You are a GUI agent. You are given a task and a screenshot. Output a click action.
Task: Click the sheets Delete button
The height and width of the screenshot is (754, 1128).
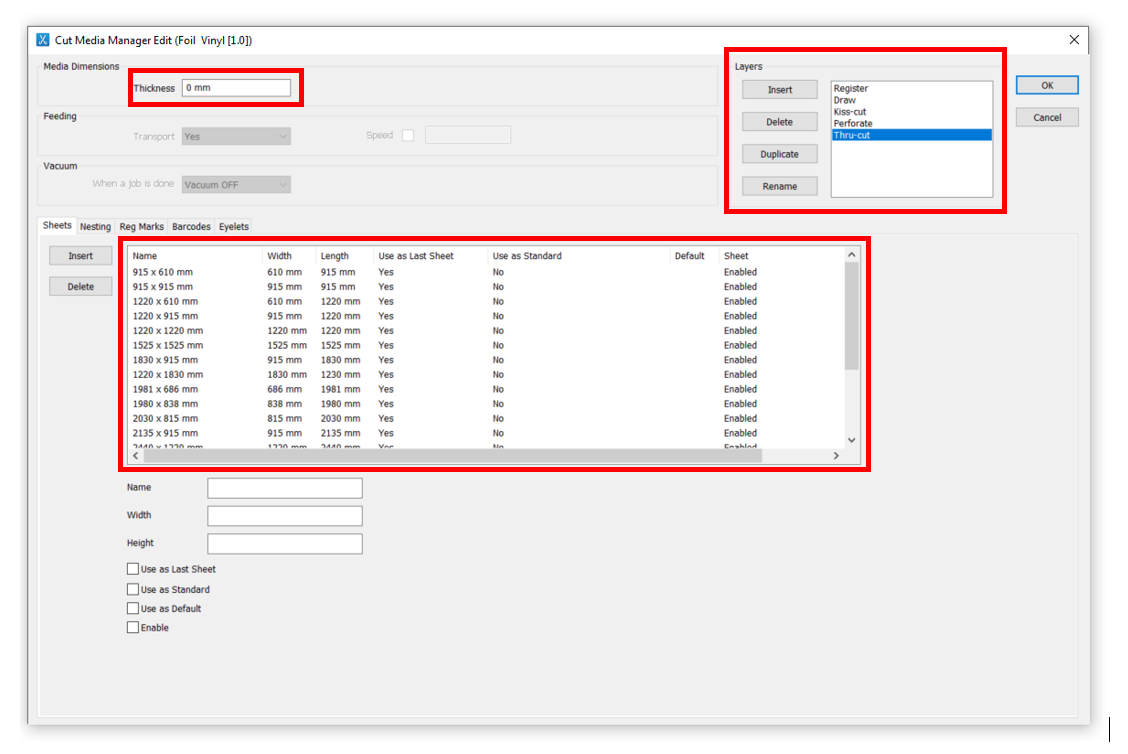pos(81,286)
